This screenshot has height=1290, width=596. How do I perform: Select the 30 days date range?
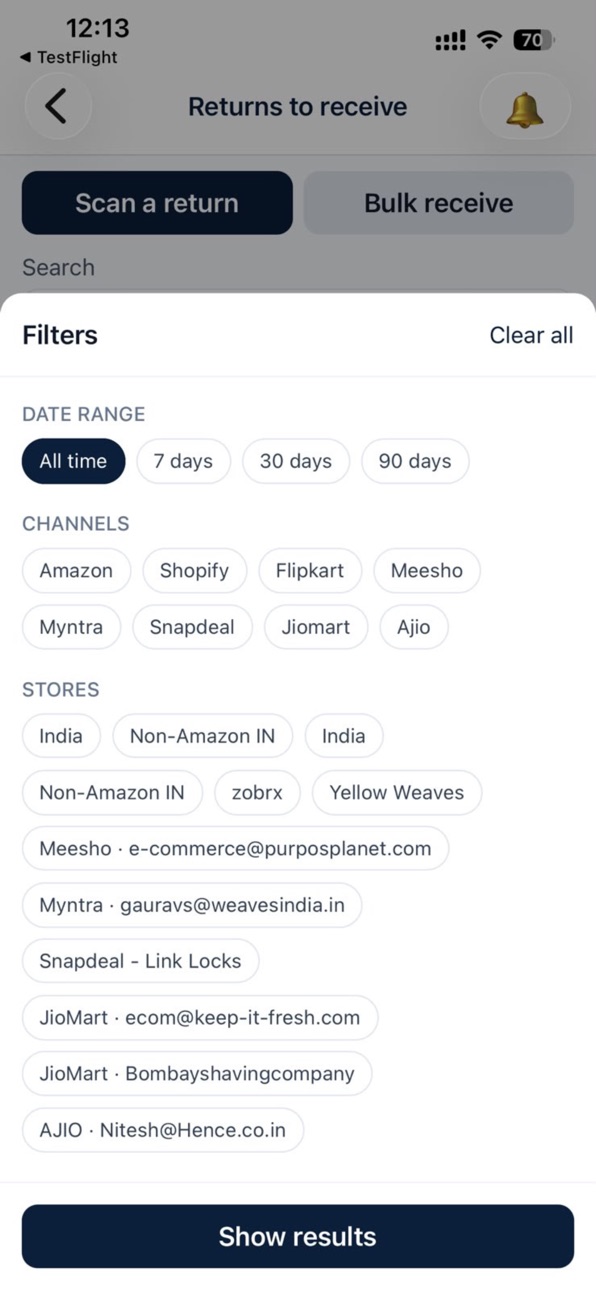[x=296, y=461]
